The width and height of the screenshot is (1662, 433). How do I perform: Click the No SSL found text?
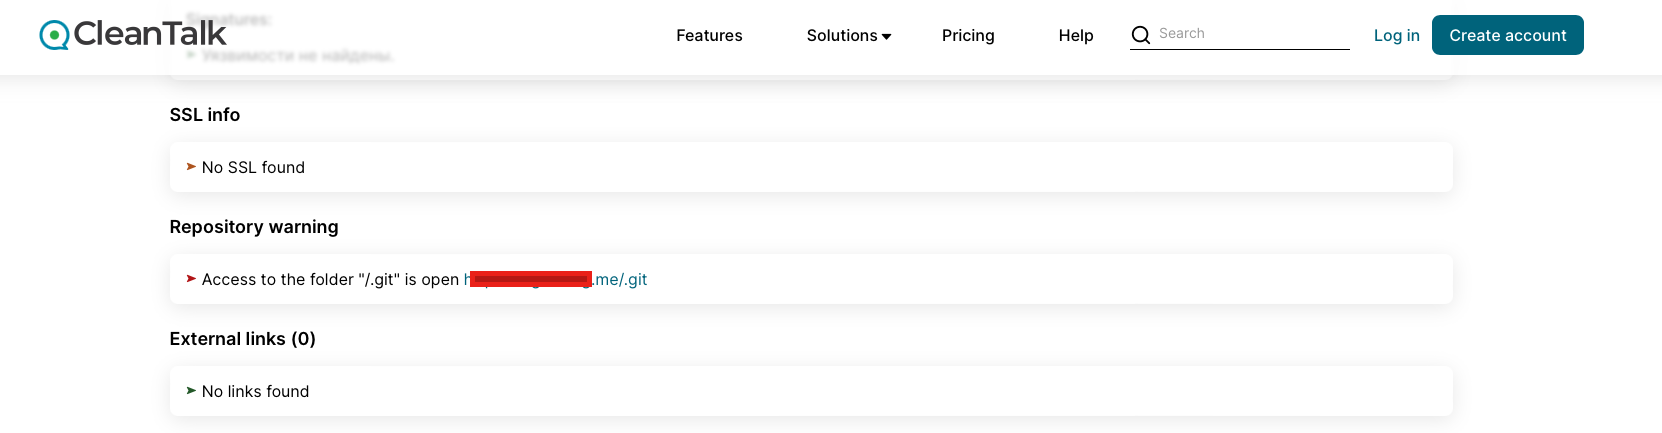253,167
